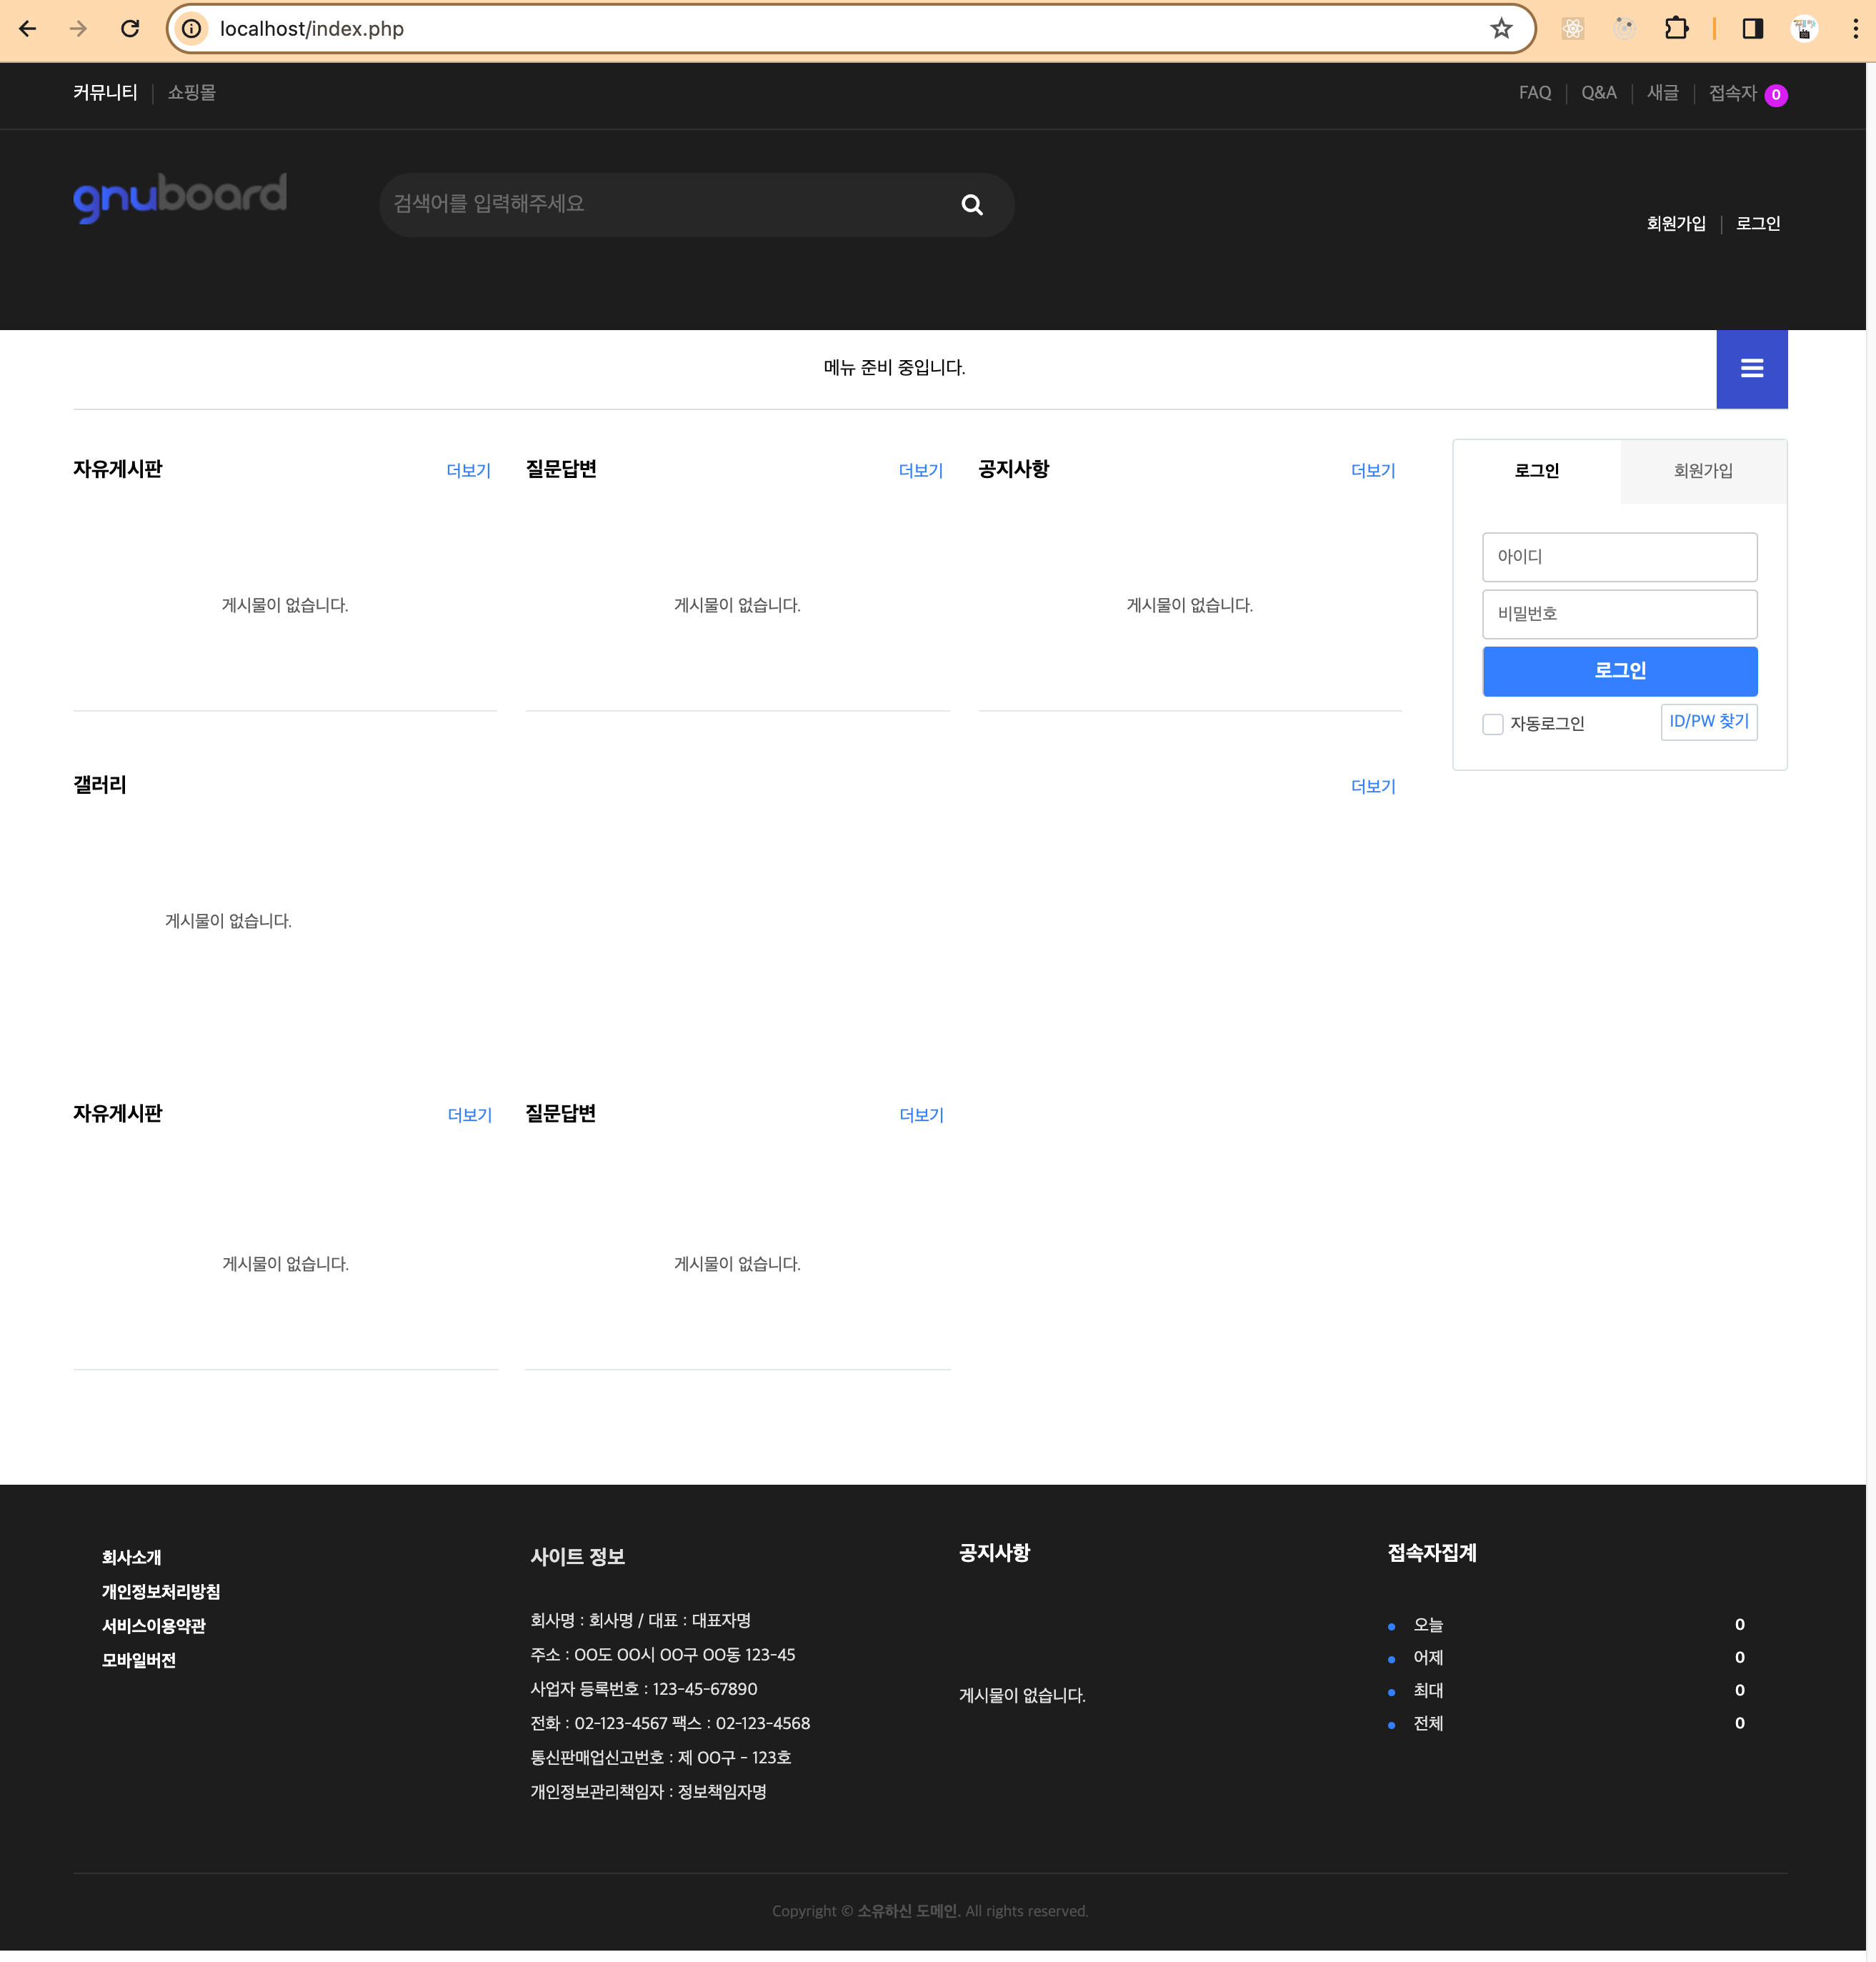1876x1962 pixels.
Task: Enable 자동로그인 checkbox
Action: [1492, 724]
